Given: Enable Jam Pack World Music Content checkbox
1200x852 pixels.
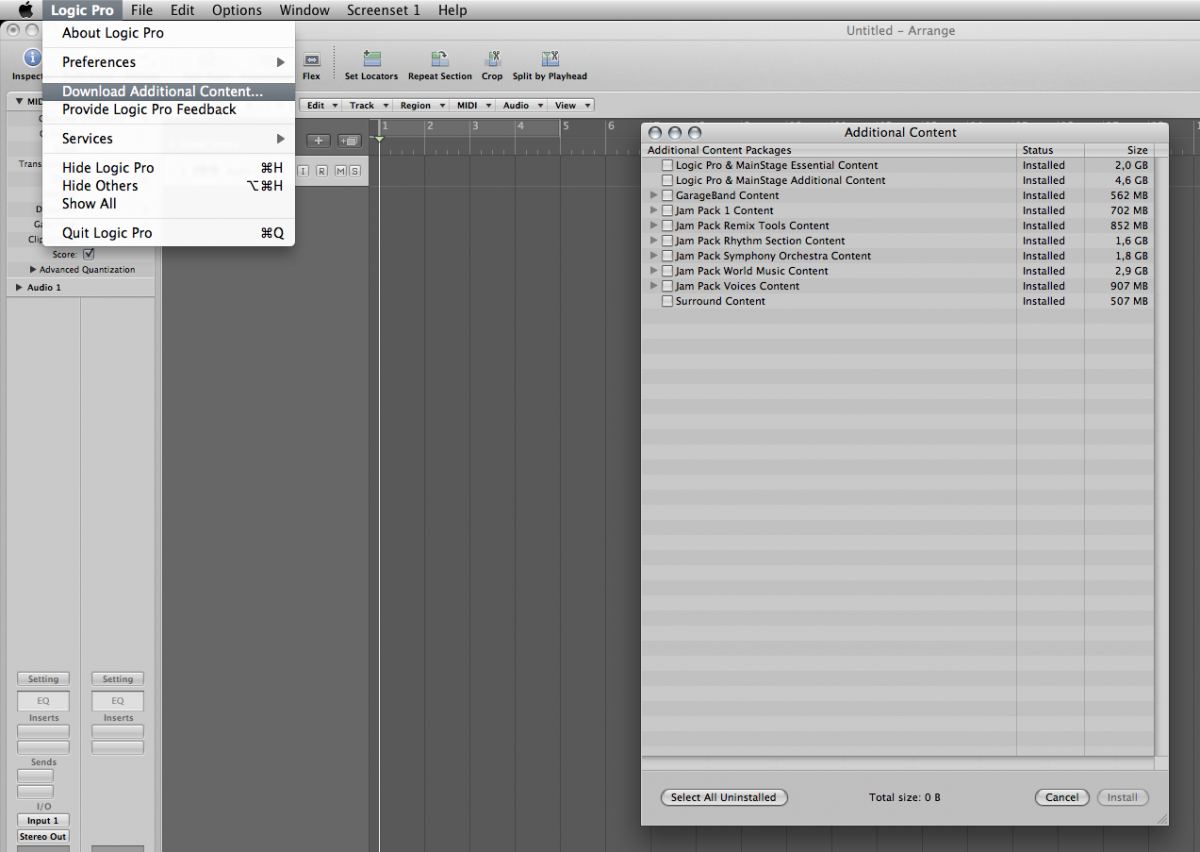Looking at the screenshot, I should pyautogui.click(x=667, y=271).
